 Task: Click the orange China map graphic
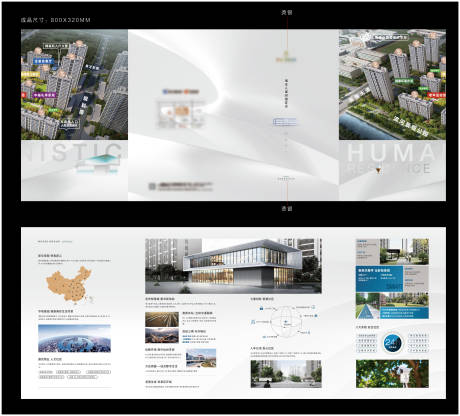coord(69,285)
